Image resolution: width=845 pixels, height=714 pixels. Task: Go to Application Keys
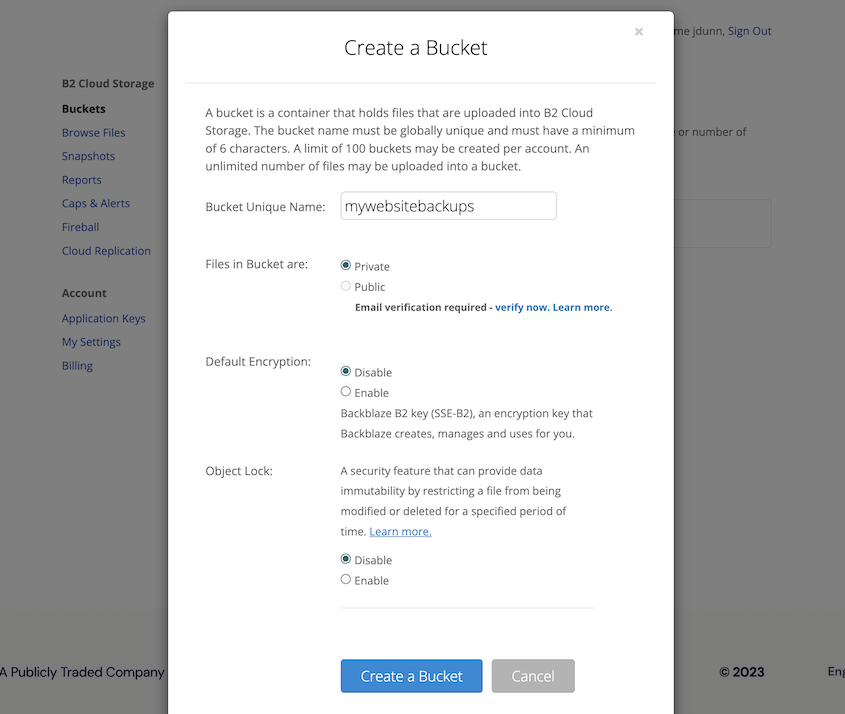coord(103,318)
